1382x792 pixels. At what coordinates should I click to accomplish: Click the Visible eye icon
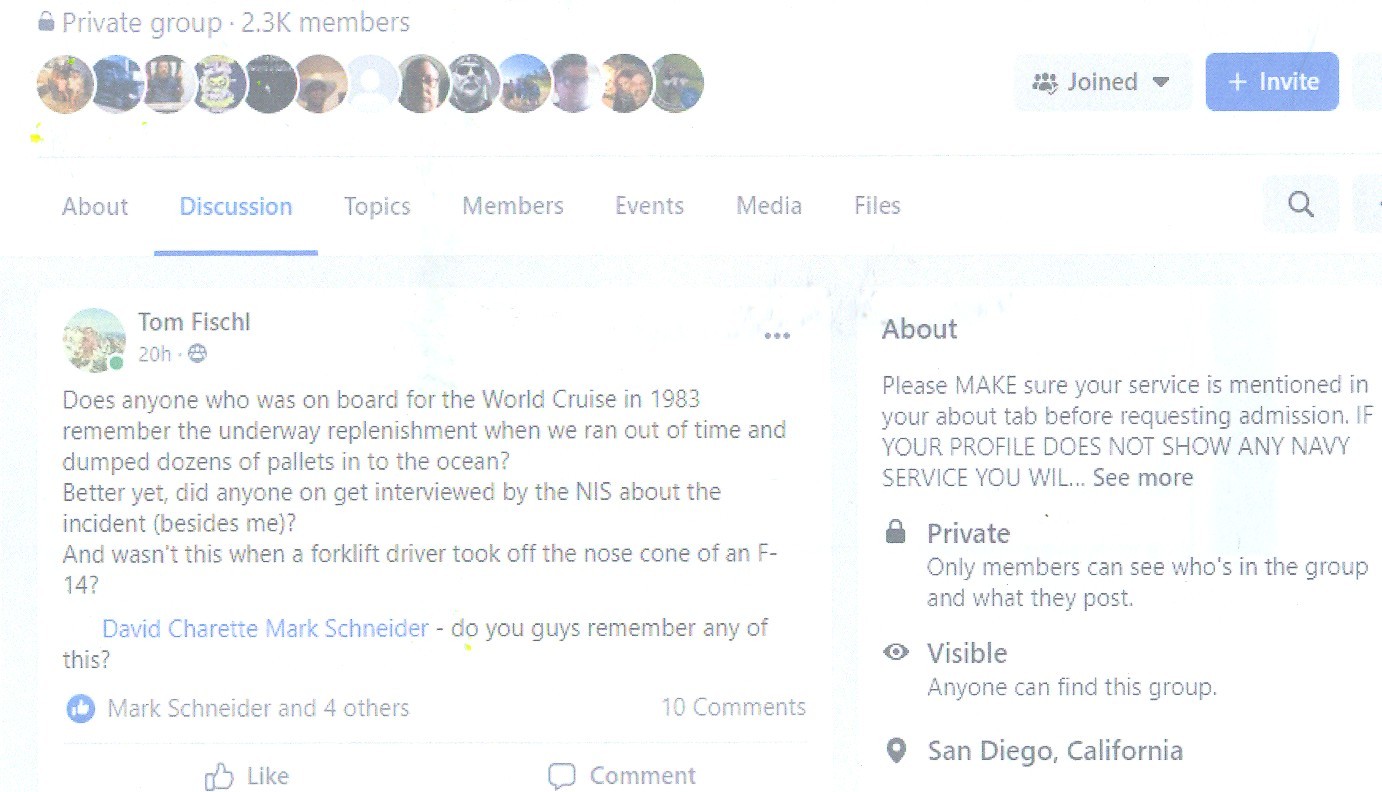click(x=897, y=653)
